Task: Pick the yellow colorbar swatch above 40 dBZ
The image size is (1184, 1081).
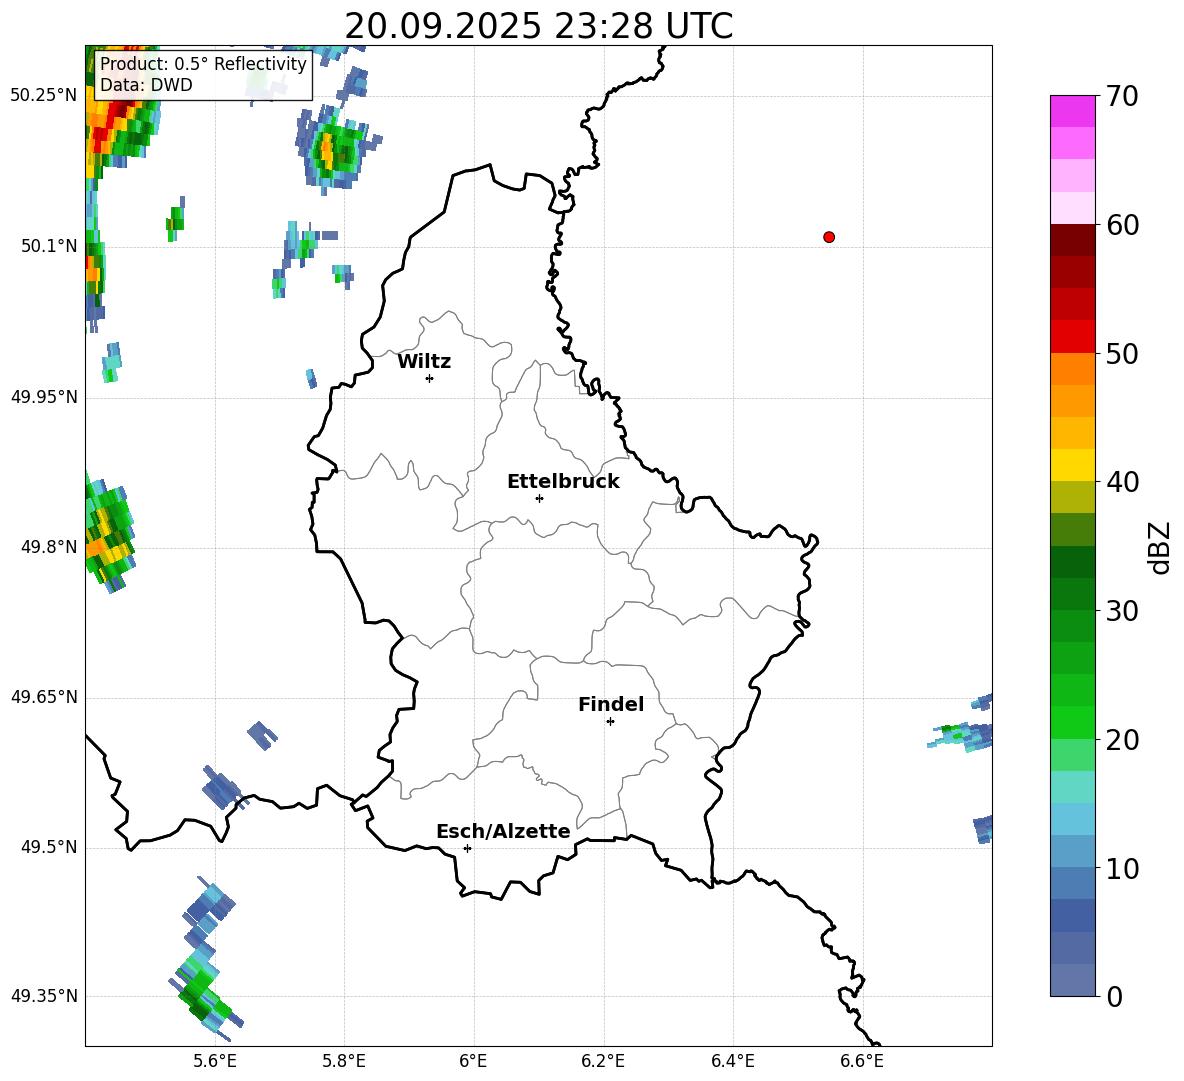Action: click(1072, 465)
